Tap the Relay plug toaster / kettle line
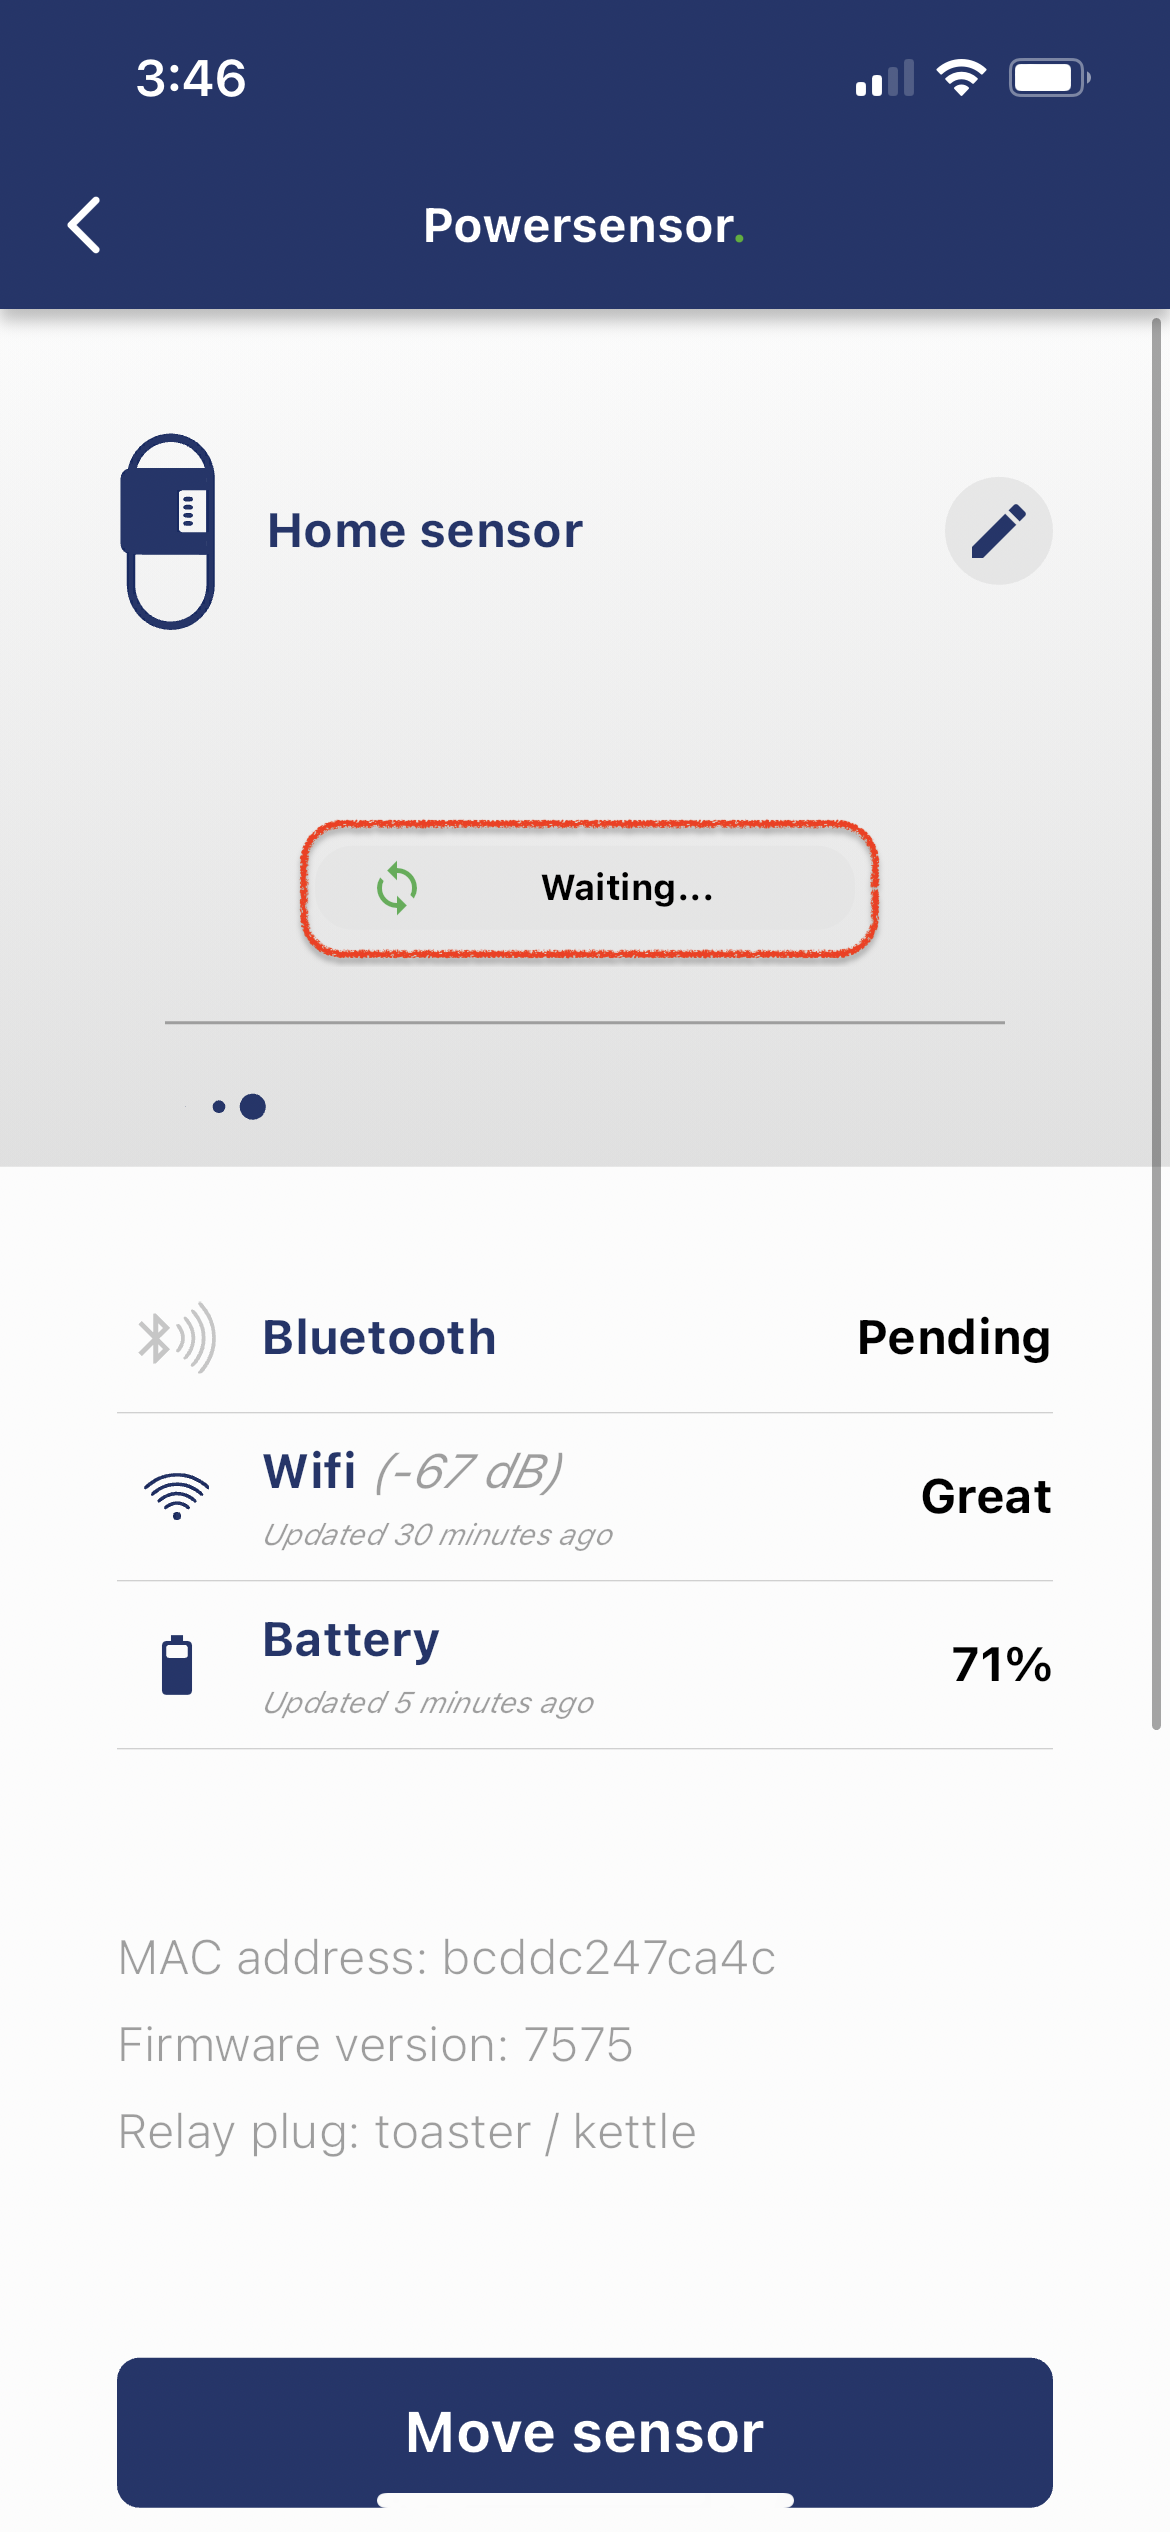 tap(407, 2132)
